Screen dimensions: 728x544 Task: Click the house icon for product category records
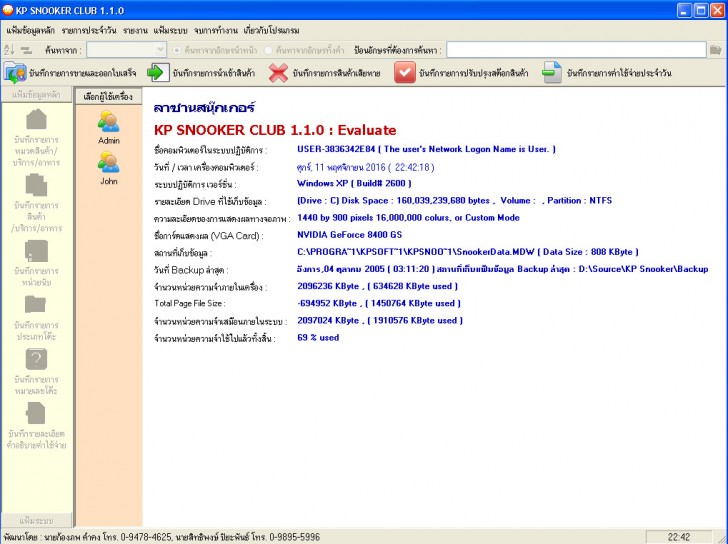click(x=36, y=119)
